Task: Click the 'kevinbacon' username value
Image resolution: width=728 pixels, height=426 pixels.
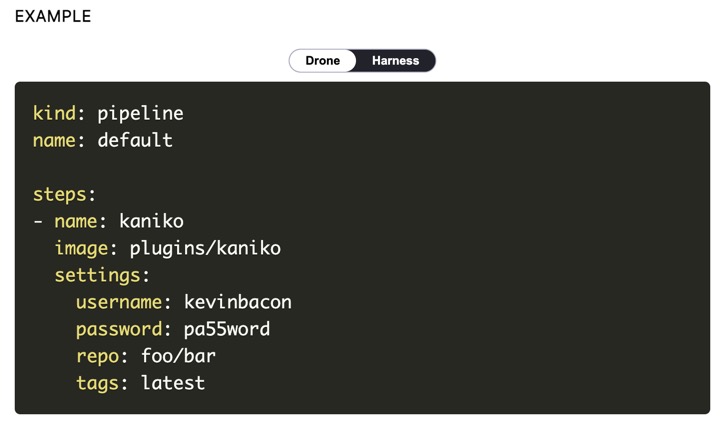Action: pyautogui.click(x=238, y=302)
